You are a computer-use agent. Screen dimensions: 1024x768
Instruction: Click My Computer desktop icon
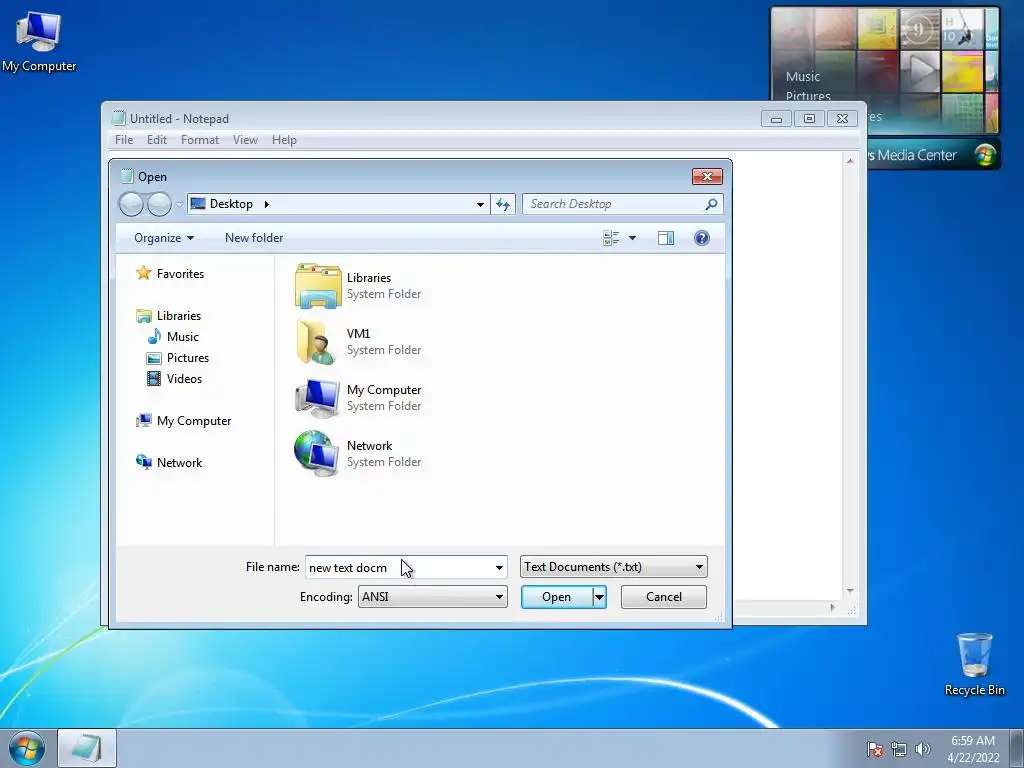pos(39,41)
